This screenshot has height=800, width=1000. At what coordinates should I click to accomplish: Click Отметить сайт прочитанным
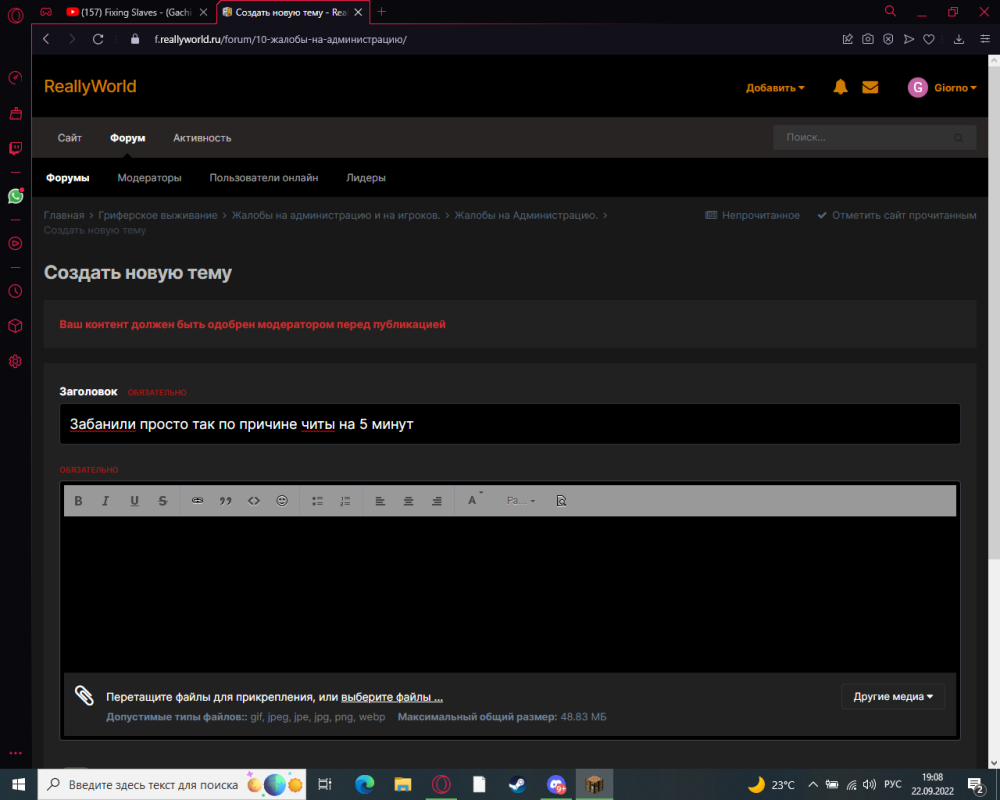897,216
